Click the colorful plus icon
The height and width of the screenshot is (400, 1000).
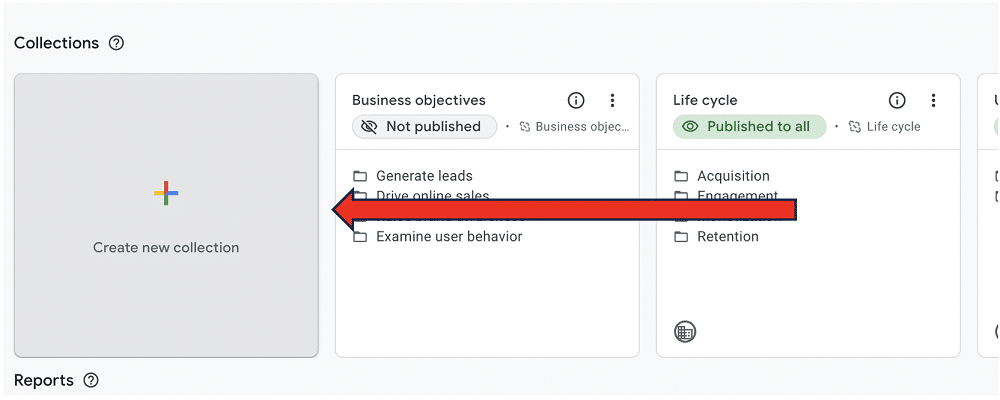166,193
